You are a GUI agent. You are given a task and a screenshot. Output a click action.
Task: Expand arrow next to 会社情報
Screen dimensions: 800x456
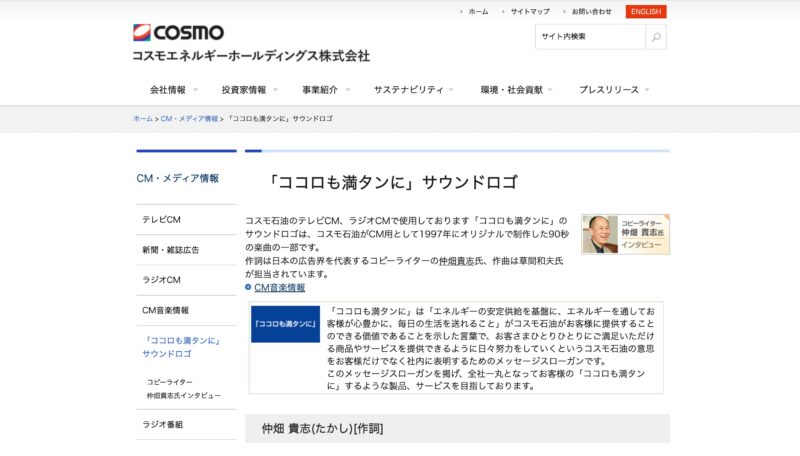coord(195,90)
